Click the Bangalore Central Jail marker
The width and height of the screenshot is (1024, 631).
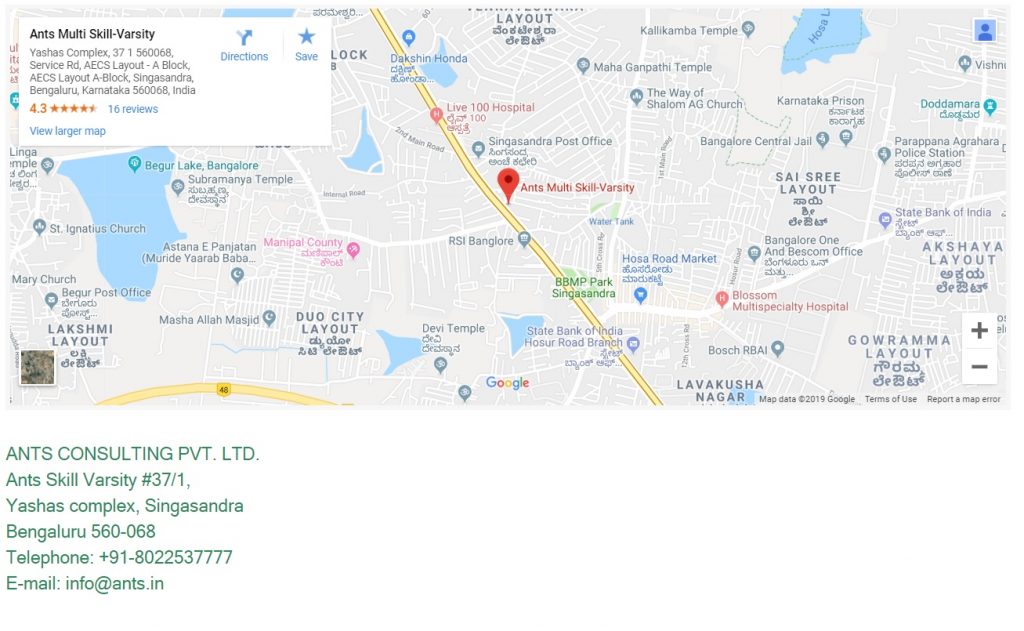(x=823, y=138)
